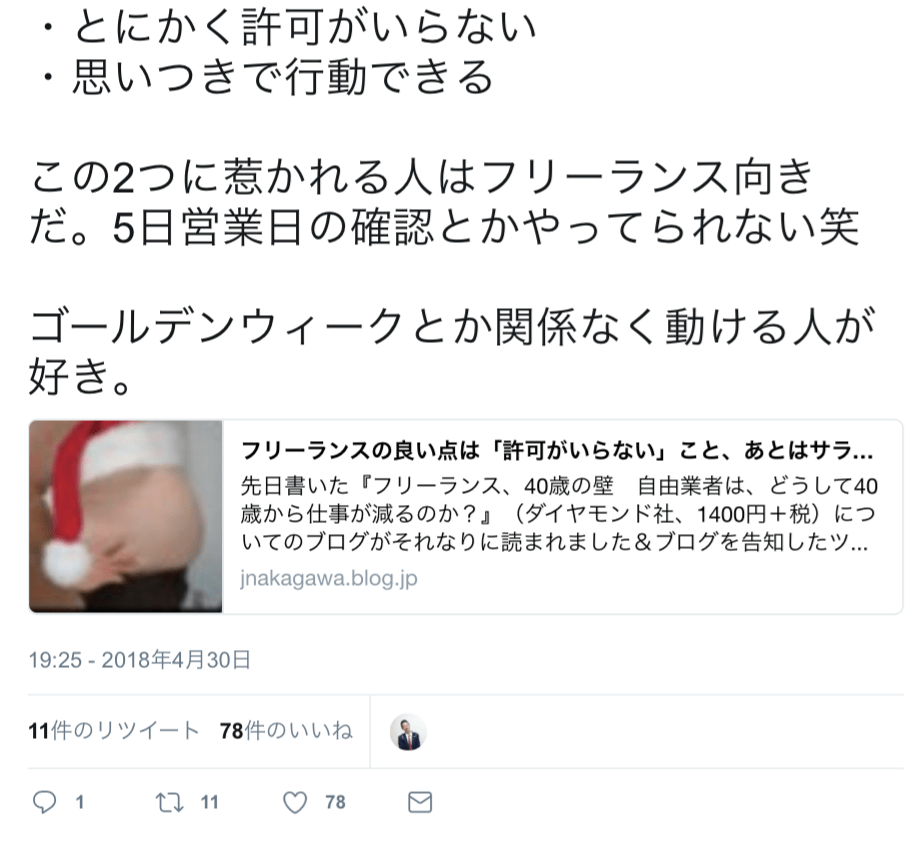
Task: Click the timestamp 19:25 - 2018年4月30日
Action: click(x=140, y=659)
